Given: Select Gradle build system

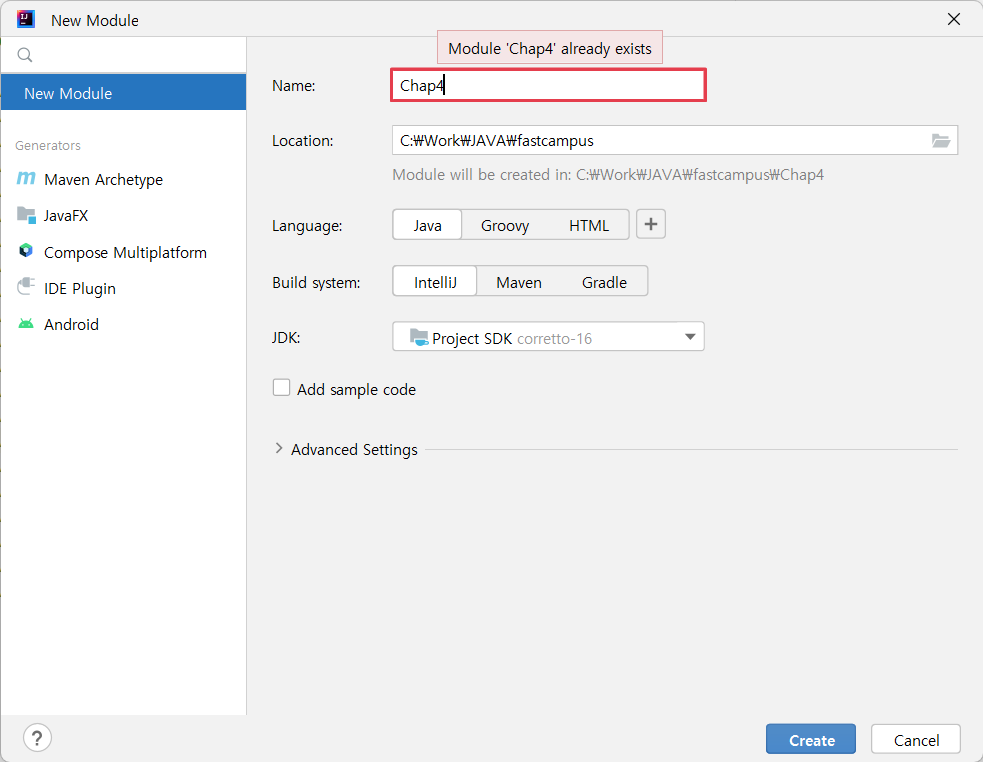Looking at the screenshot, I should pyautogui.click(x=604, y=282).
